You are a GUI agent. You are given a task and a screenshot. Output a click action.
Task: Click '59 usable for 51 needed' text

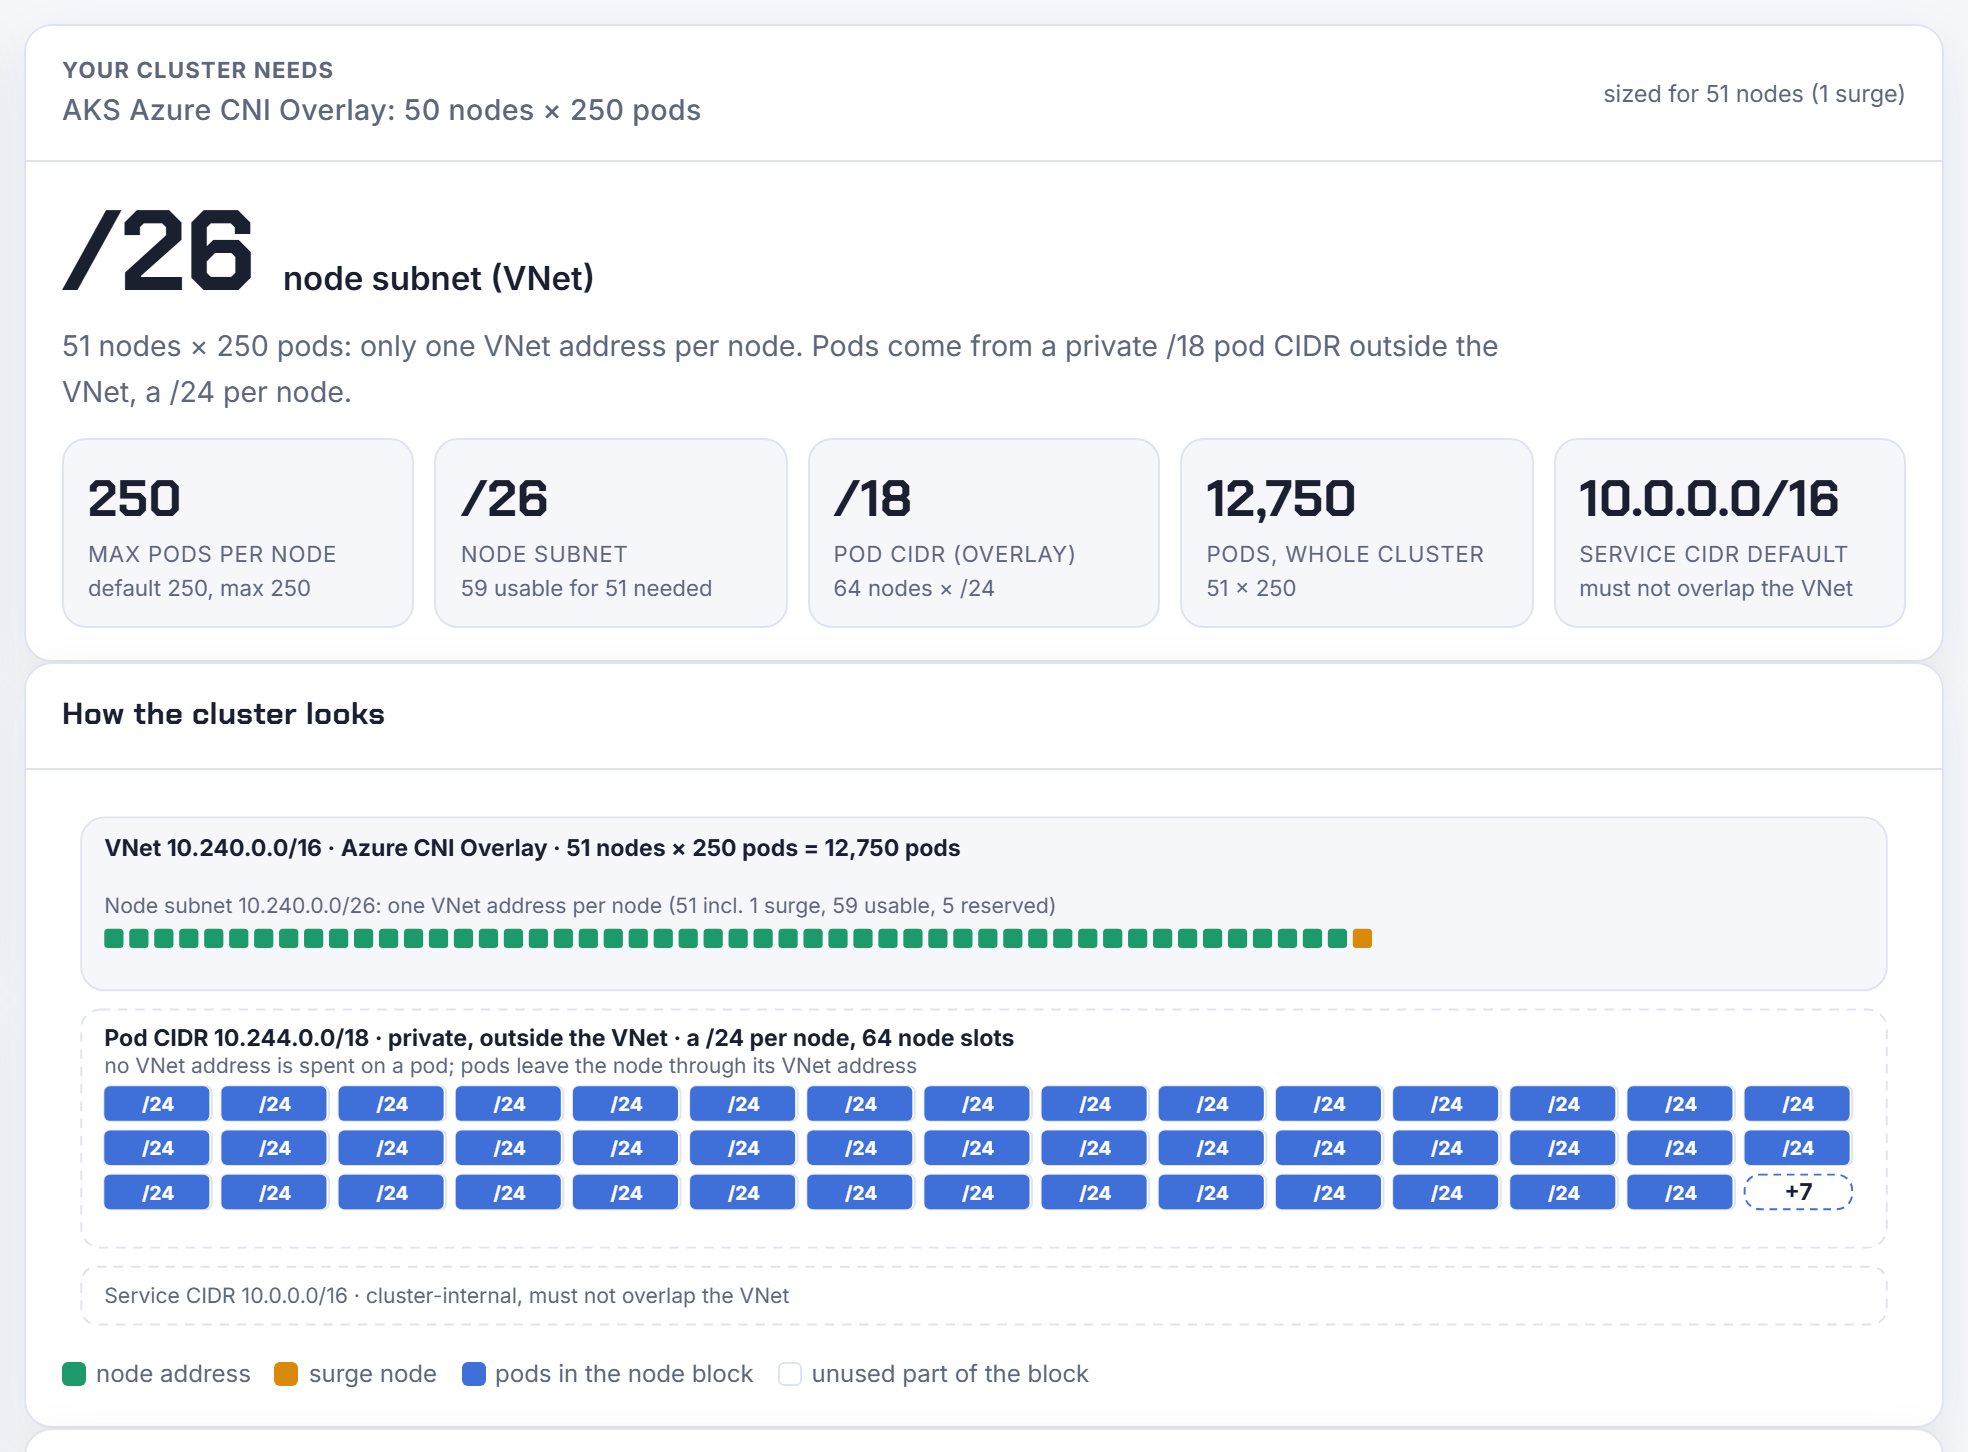click(x=586, y=588)
